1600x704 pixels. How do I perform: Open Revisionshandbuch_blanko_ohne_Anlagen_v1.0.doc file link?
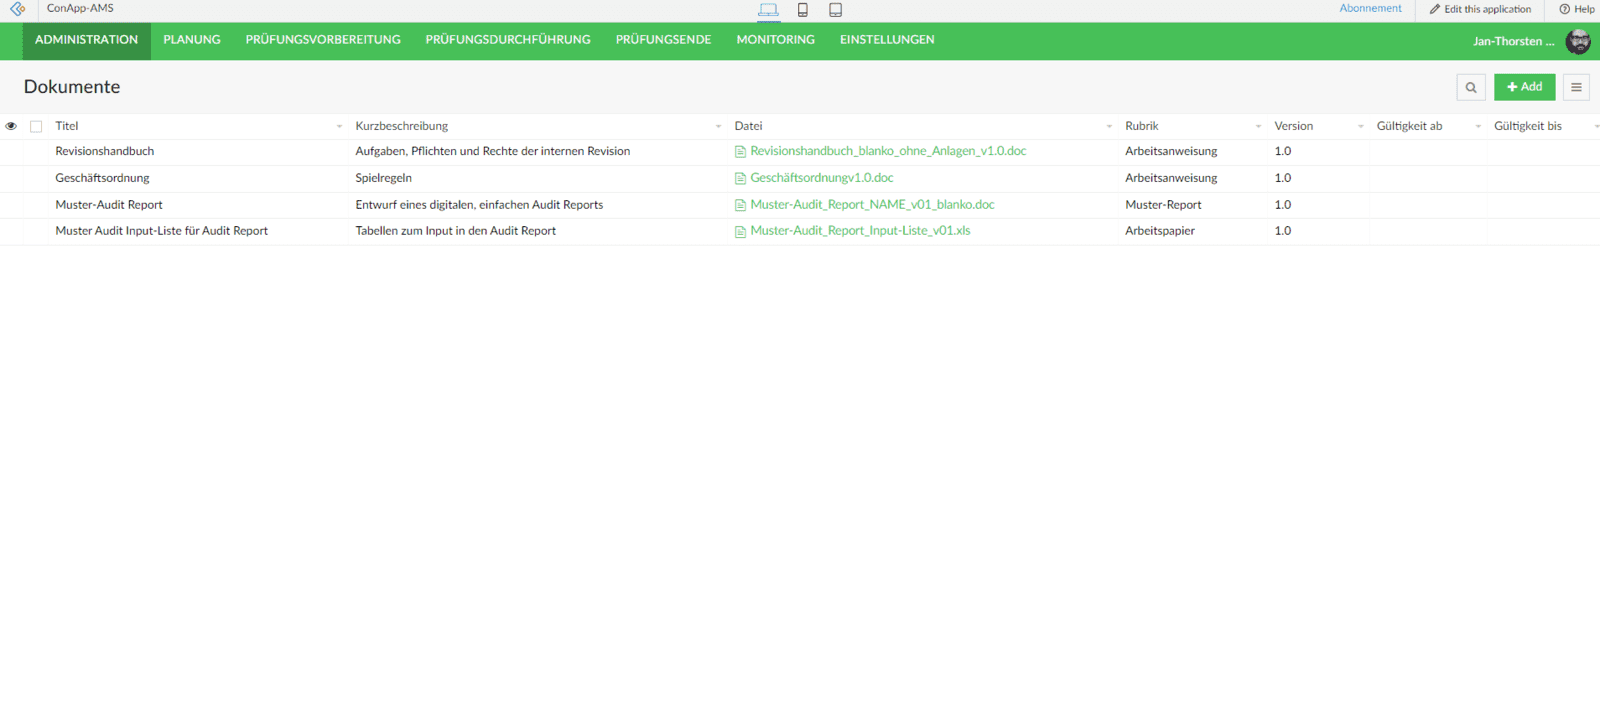click(x=888, y=151)
